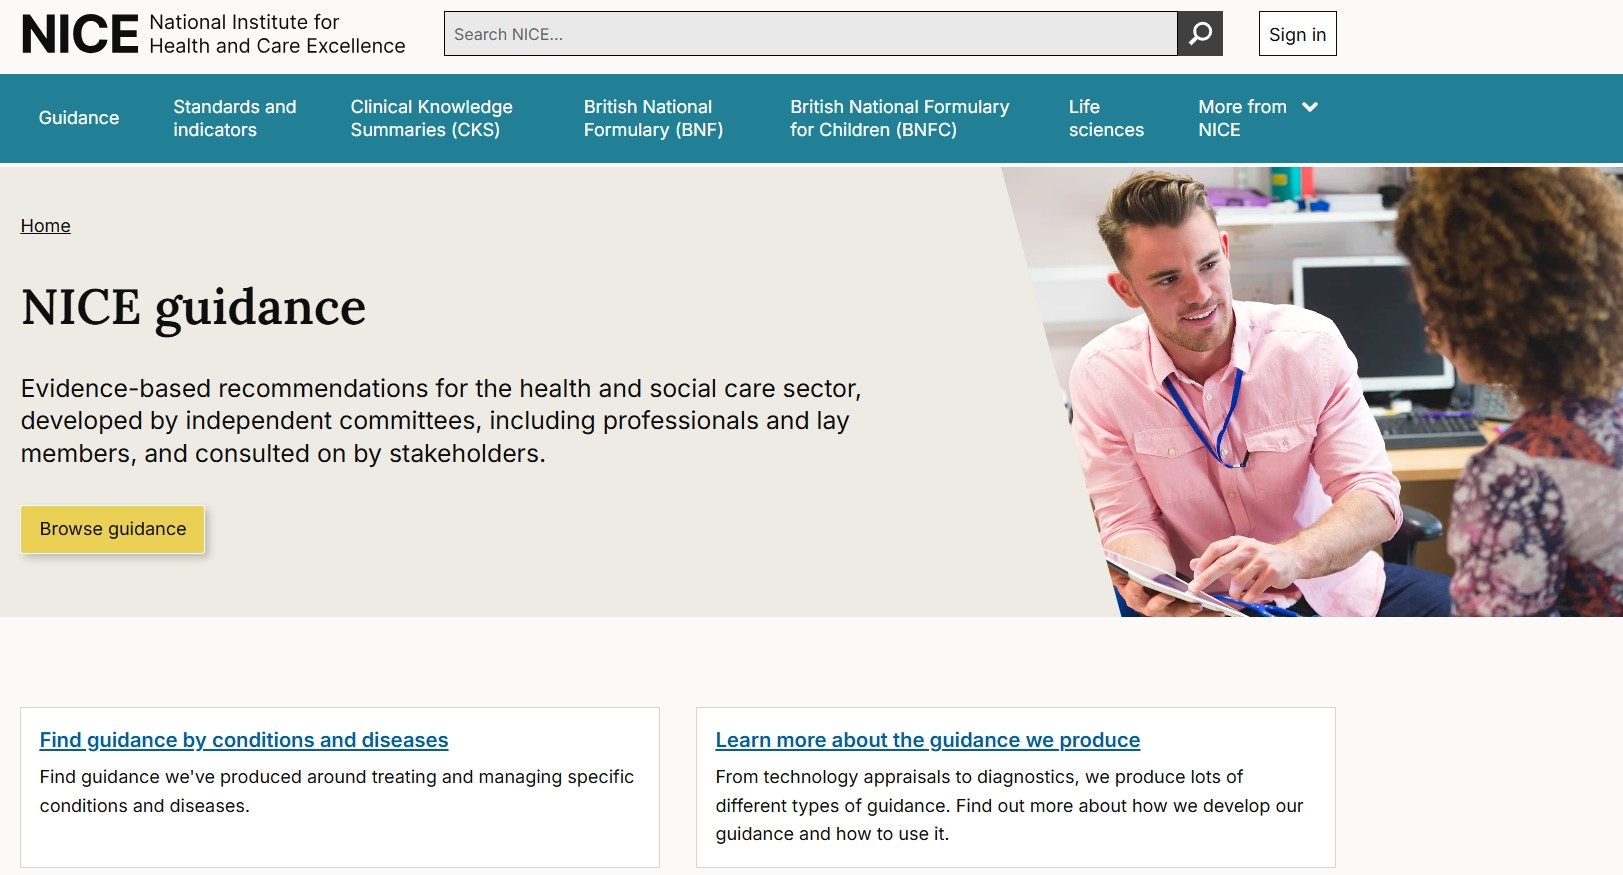The height and width of the screenshot is (875, 1623).
Task: Open Learn more about the guidance we produce
Action: (927, 740)
